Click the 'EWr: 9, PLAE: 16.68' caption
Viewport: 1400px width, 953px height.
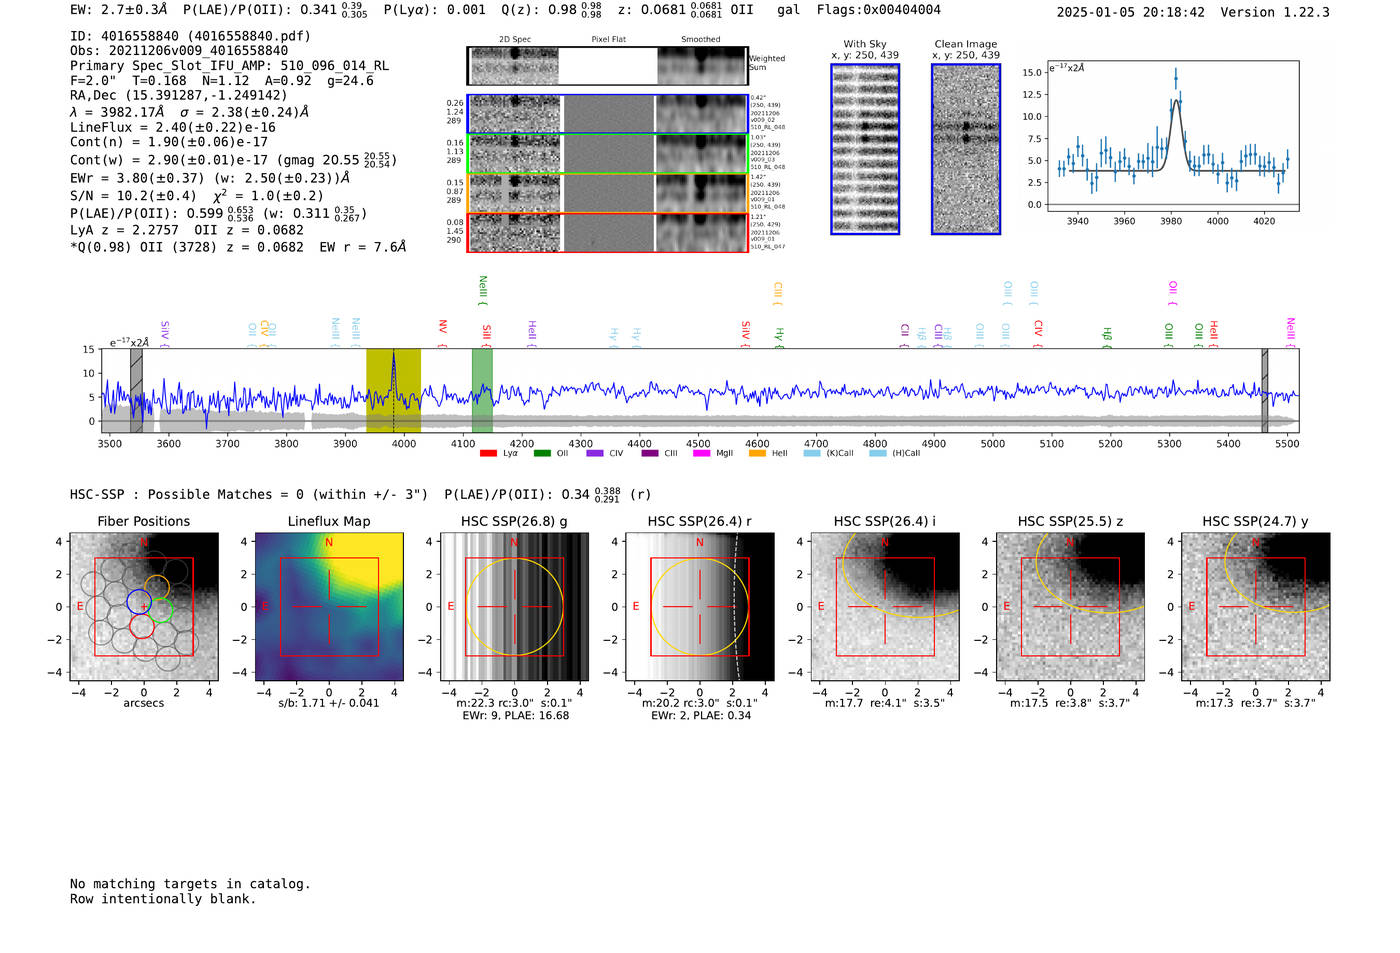tap(515, 716)
